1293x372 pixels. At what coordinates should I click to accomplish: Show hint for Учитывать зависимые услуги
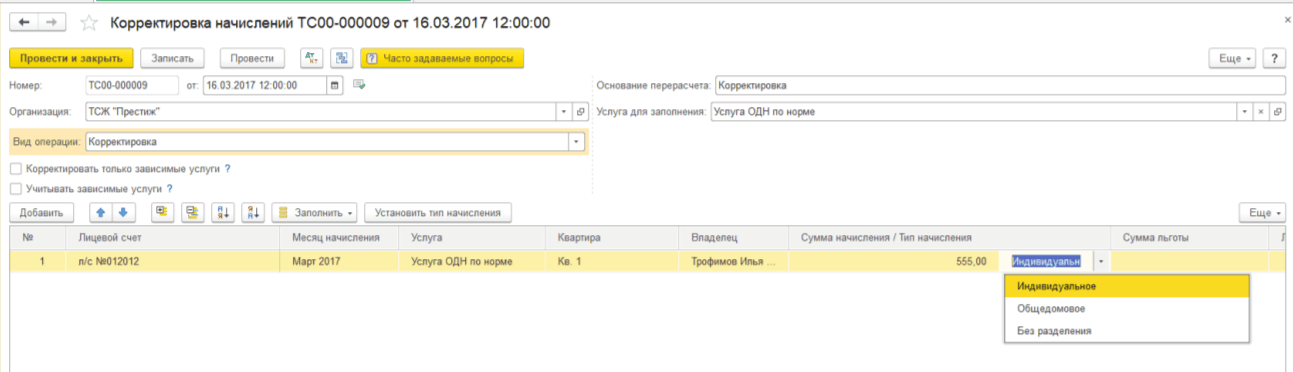(170, 188)
